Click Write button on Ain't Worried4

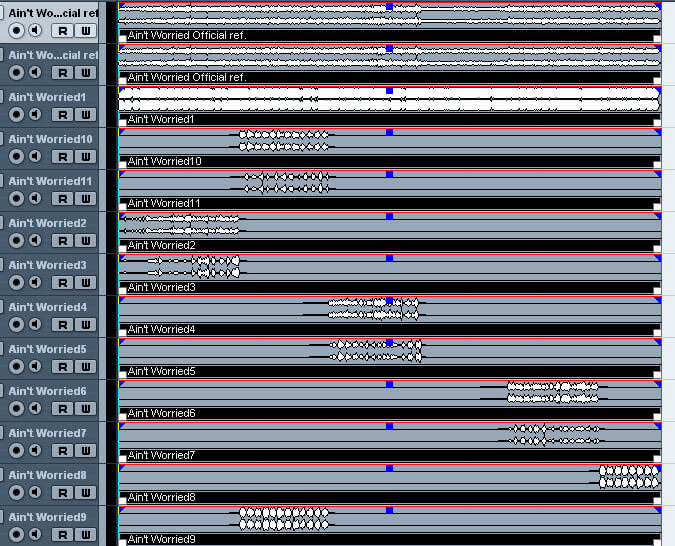pyautogui.click(x=86, y=324)
